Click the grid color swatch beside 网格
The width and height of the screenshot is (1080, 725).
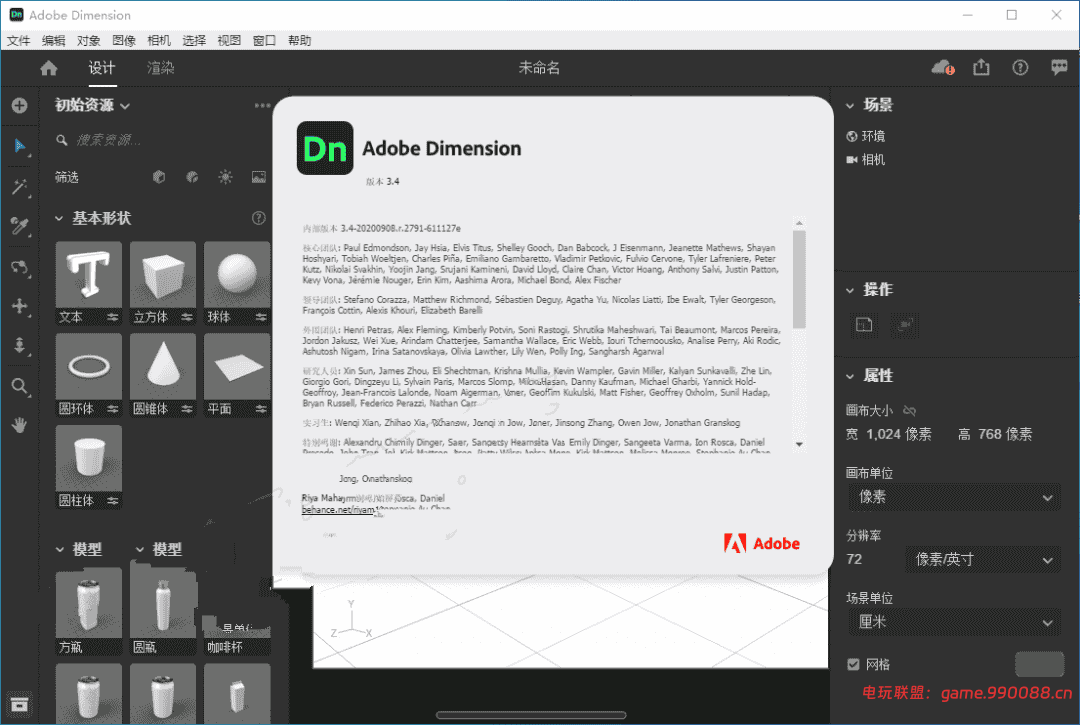1039,664
